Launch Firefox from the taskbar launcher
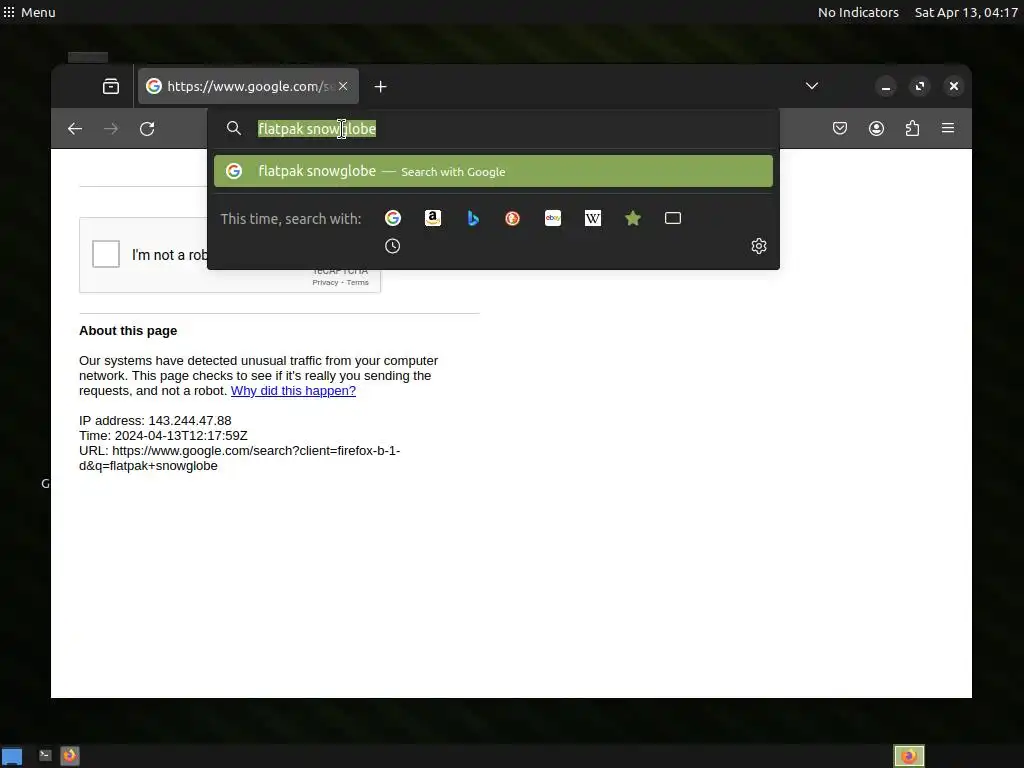 (70, 756)
